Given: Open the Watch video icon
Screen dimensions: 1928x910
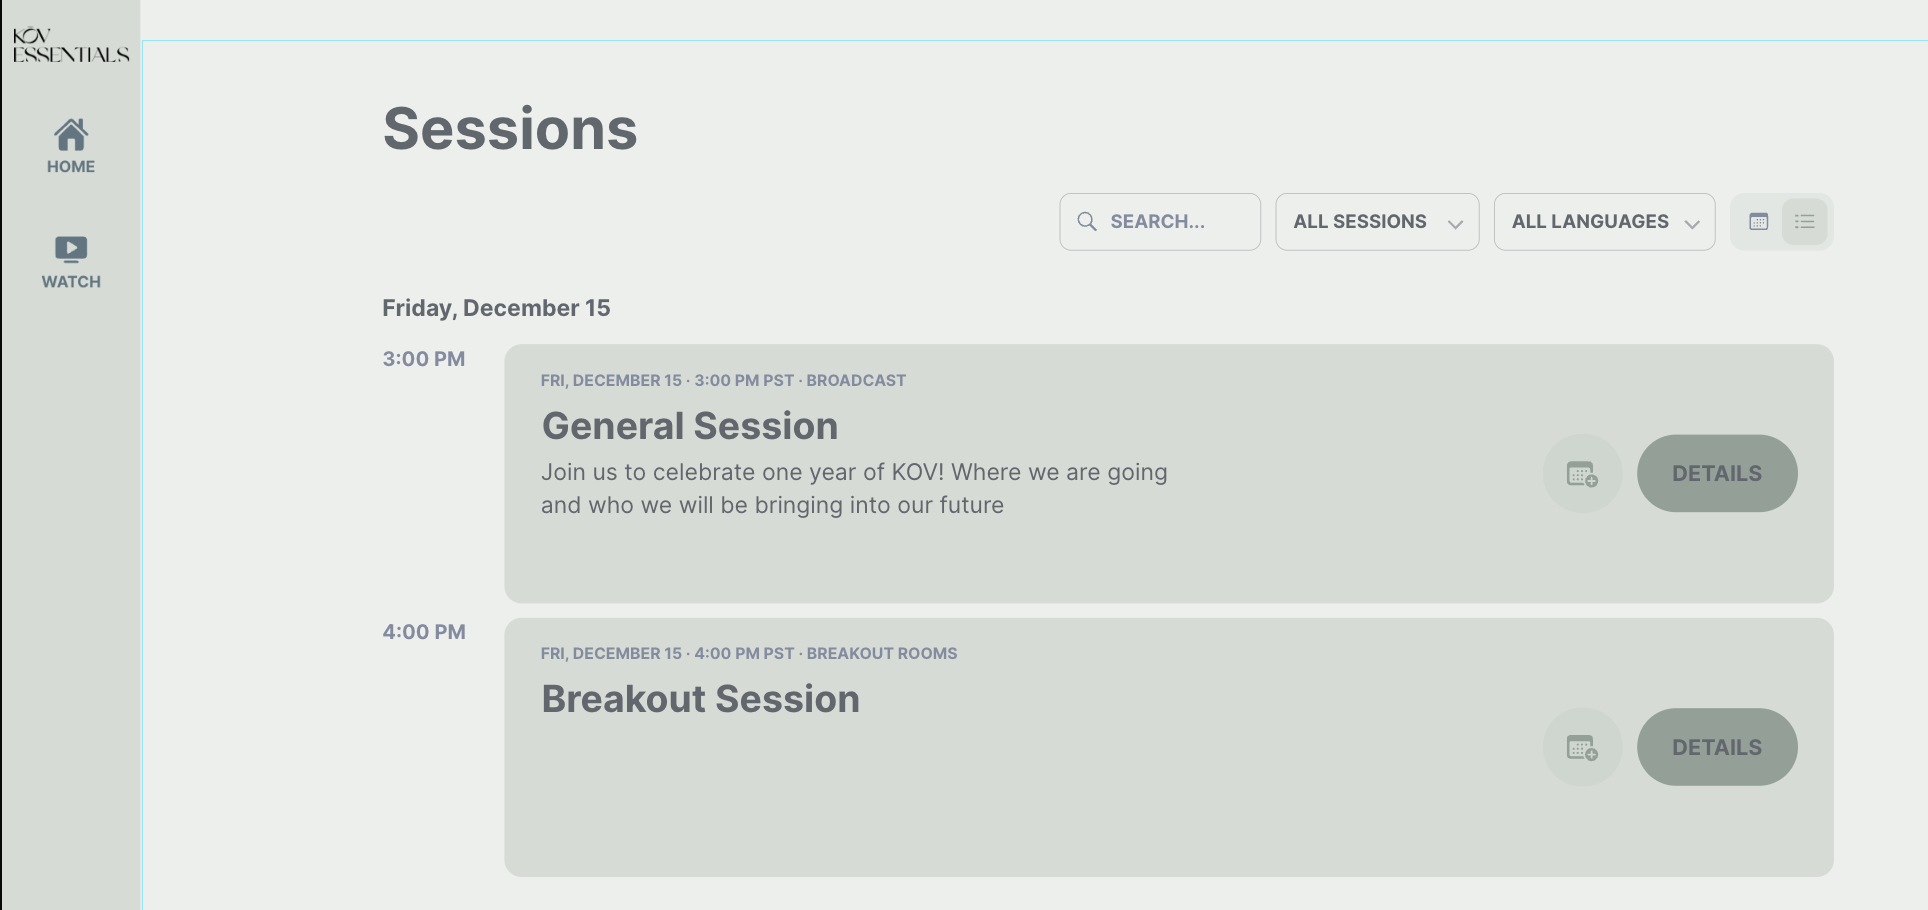Looking at the screenshot, I should point(71,249).
